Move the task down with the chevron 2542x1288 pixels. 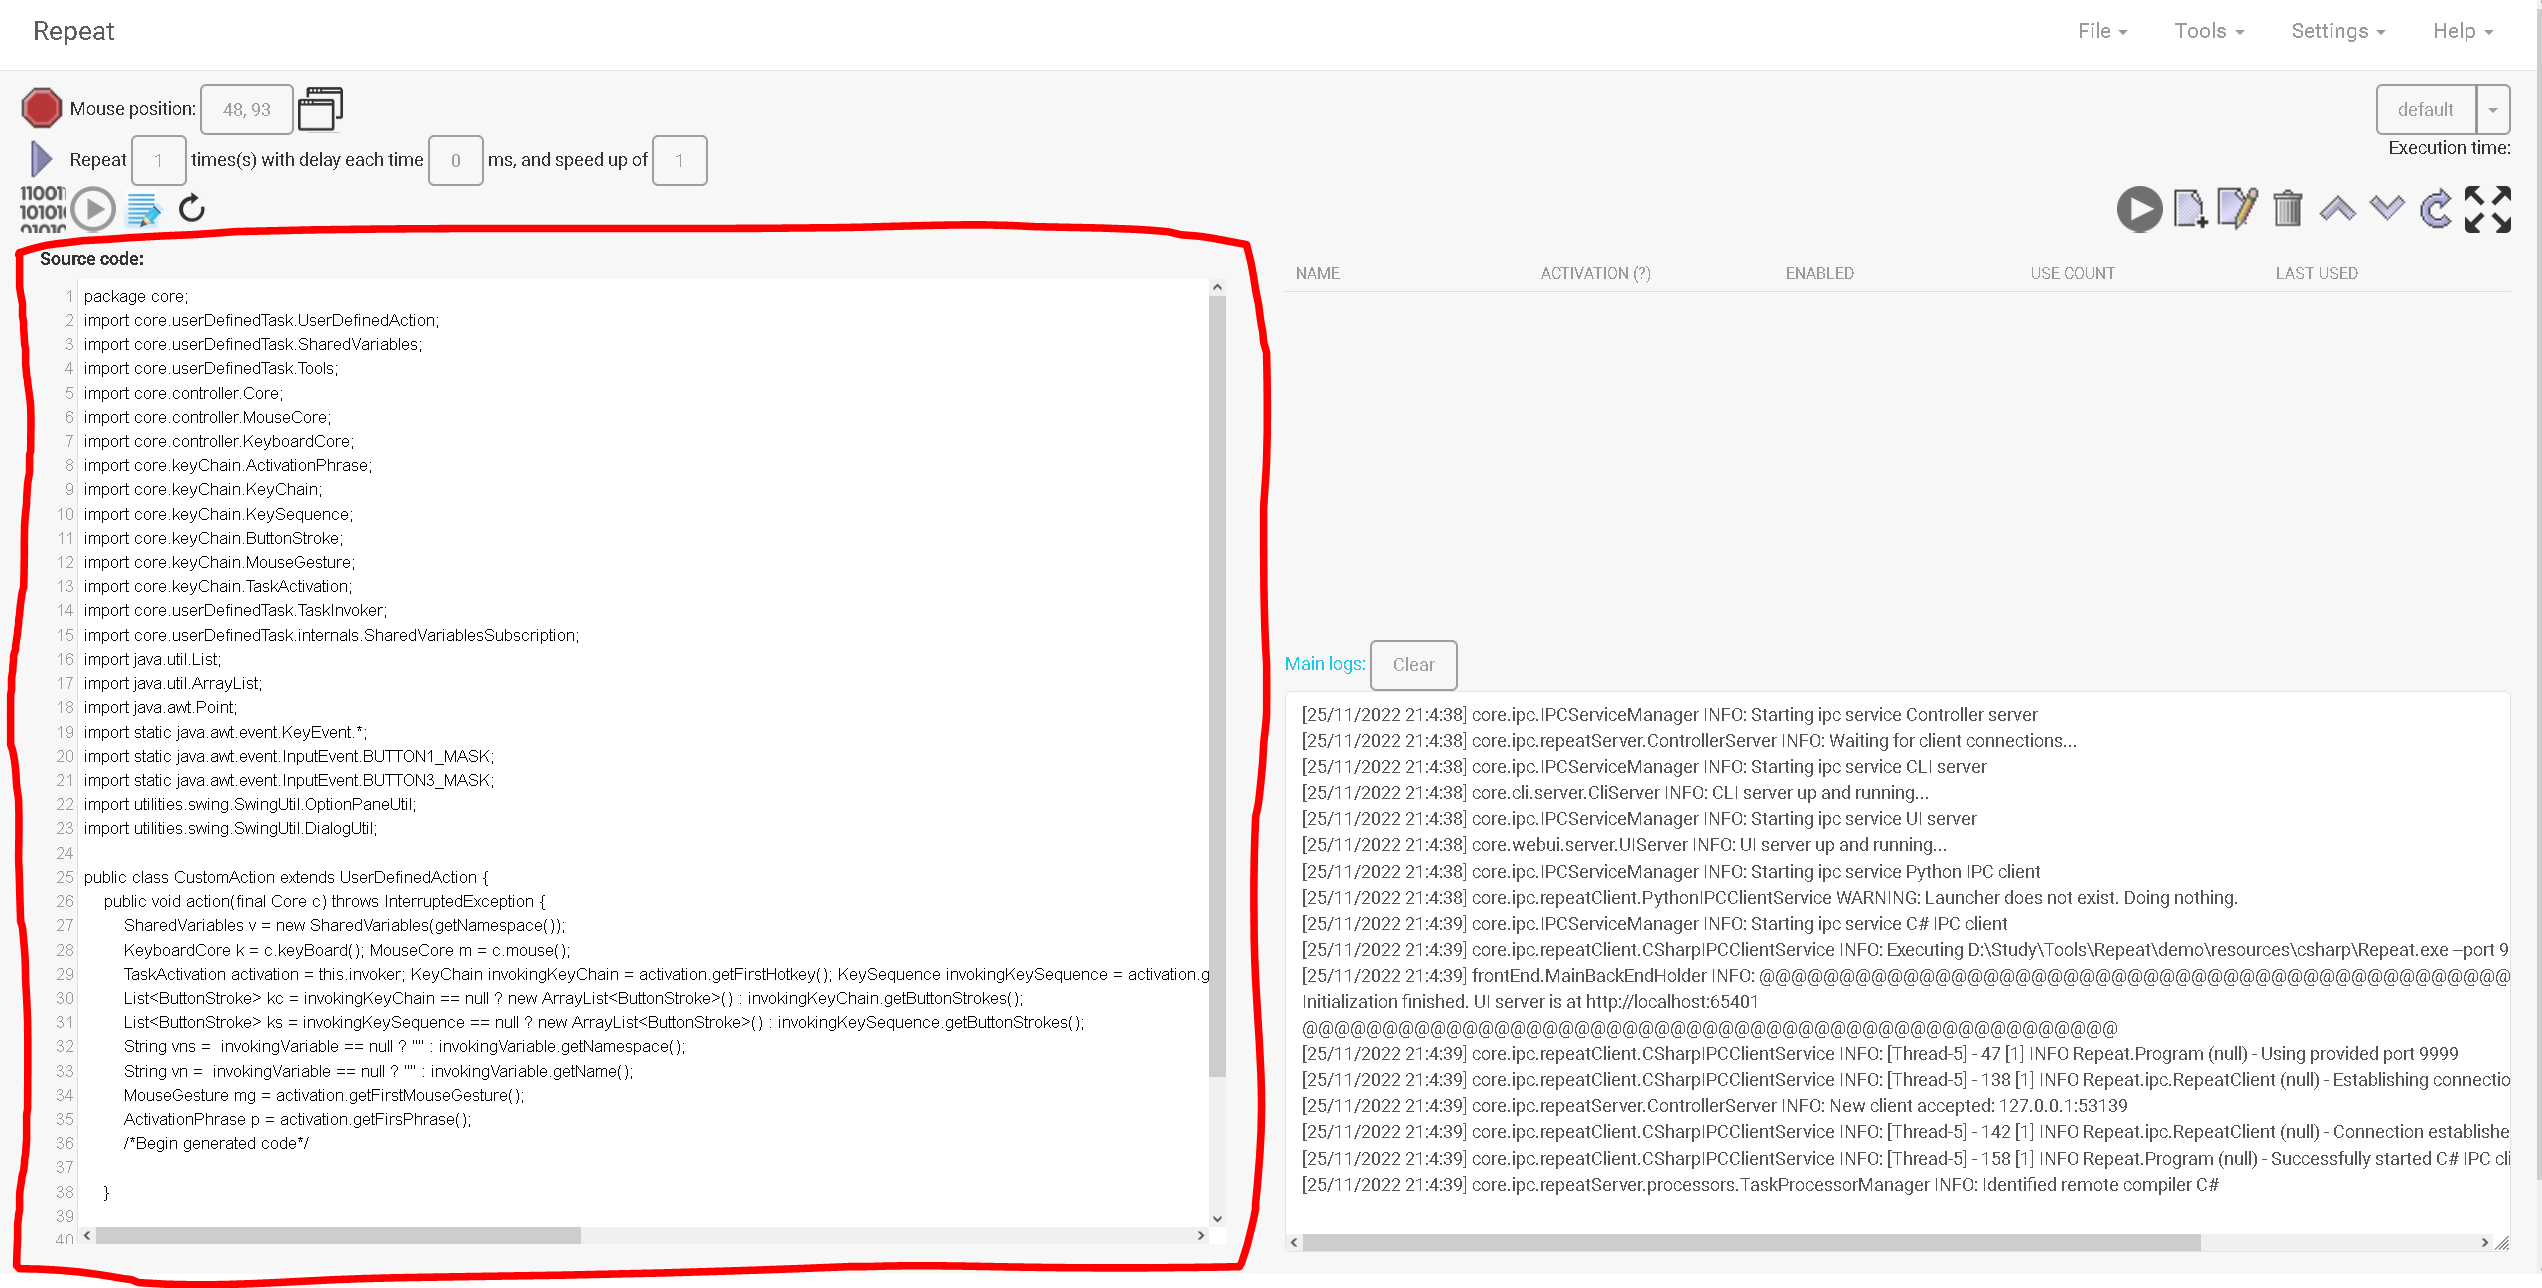pyautogui.click(x=2387, y=209)
